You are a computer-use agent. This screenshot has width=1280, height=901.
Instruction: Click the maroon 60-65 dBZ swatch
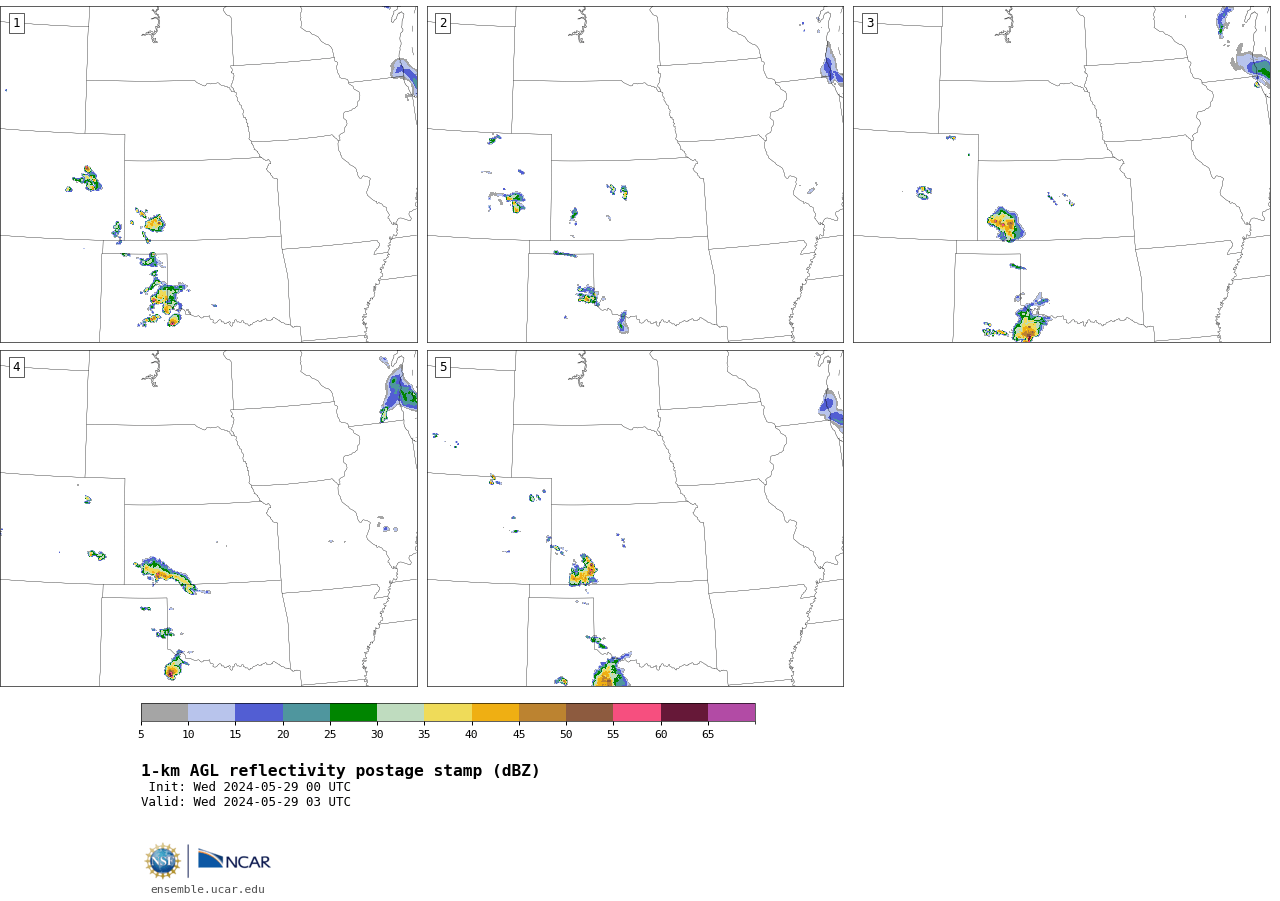[x=684, y=713]
